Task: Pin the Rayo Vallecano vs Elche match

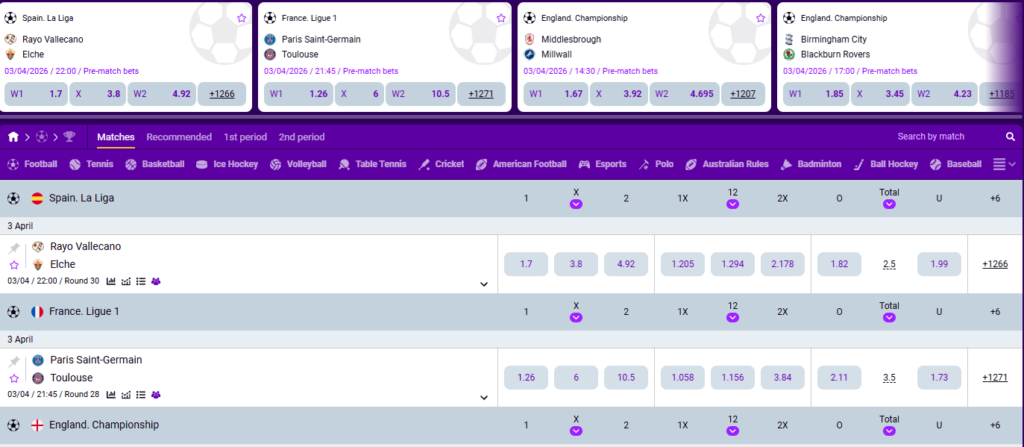Action: tap(14, 248)
